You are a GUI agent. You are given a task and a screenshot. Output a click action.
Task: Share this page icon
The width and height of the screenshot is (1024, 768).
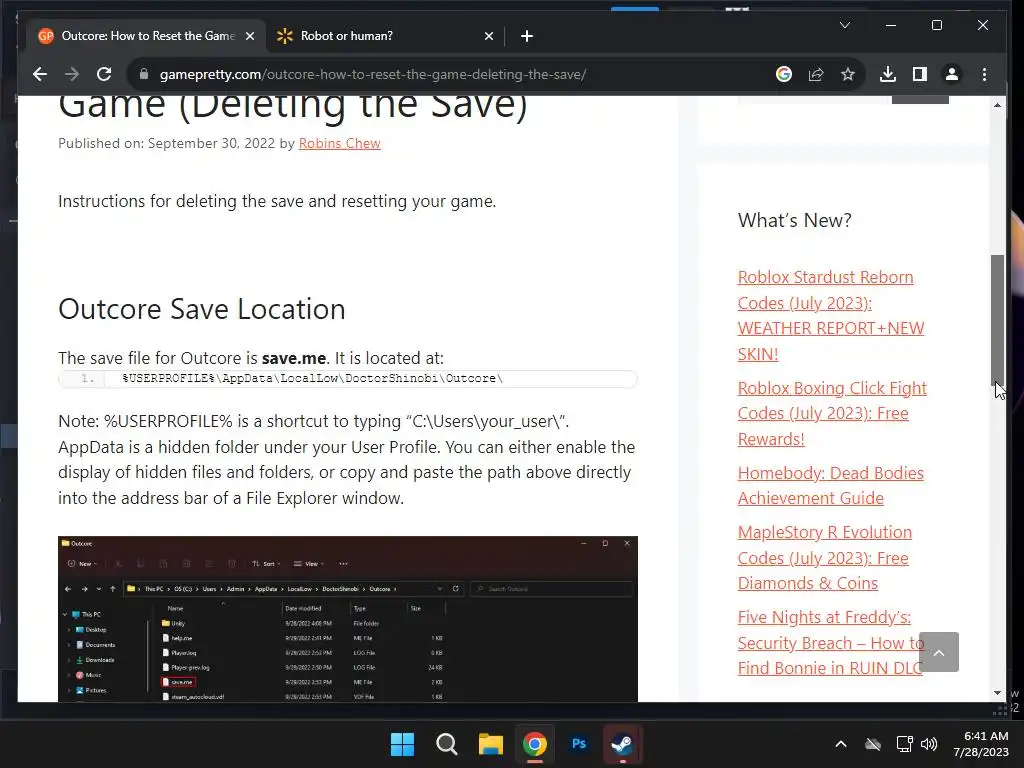[816, 74]
